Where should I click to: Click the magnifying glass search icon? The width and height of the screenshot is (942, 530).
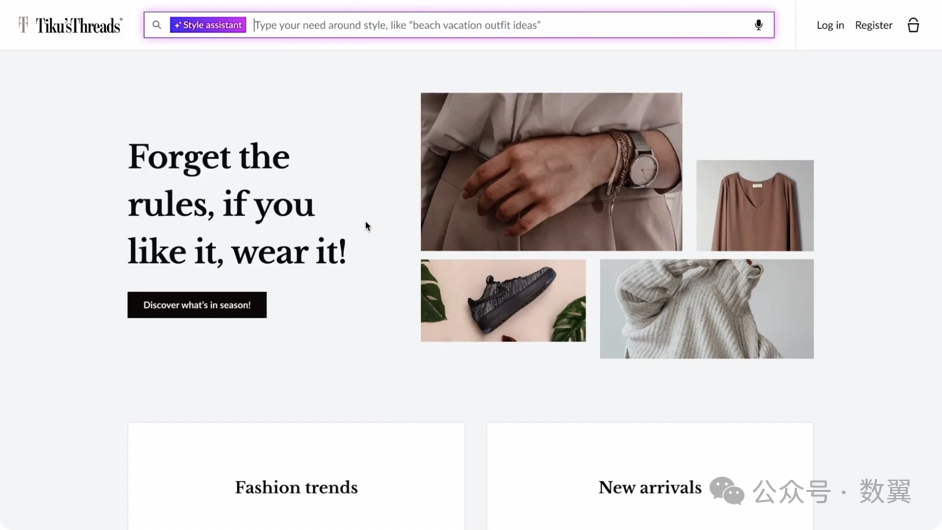pyautogui.click(x=157, y=25)
